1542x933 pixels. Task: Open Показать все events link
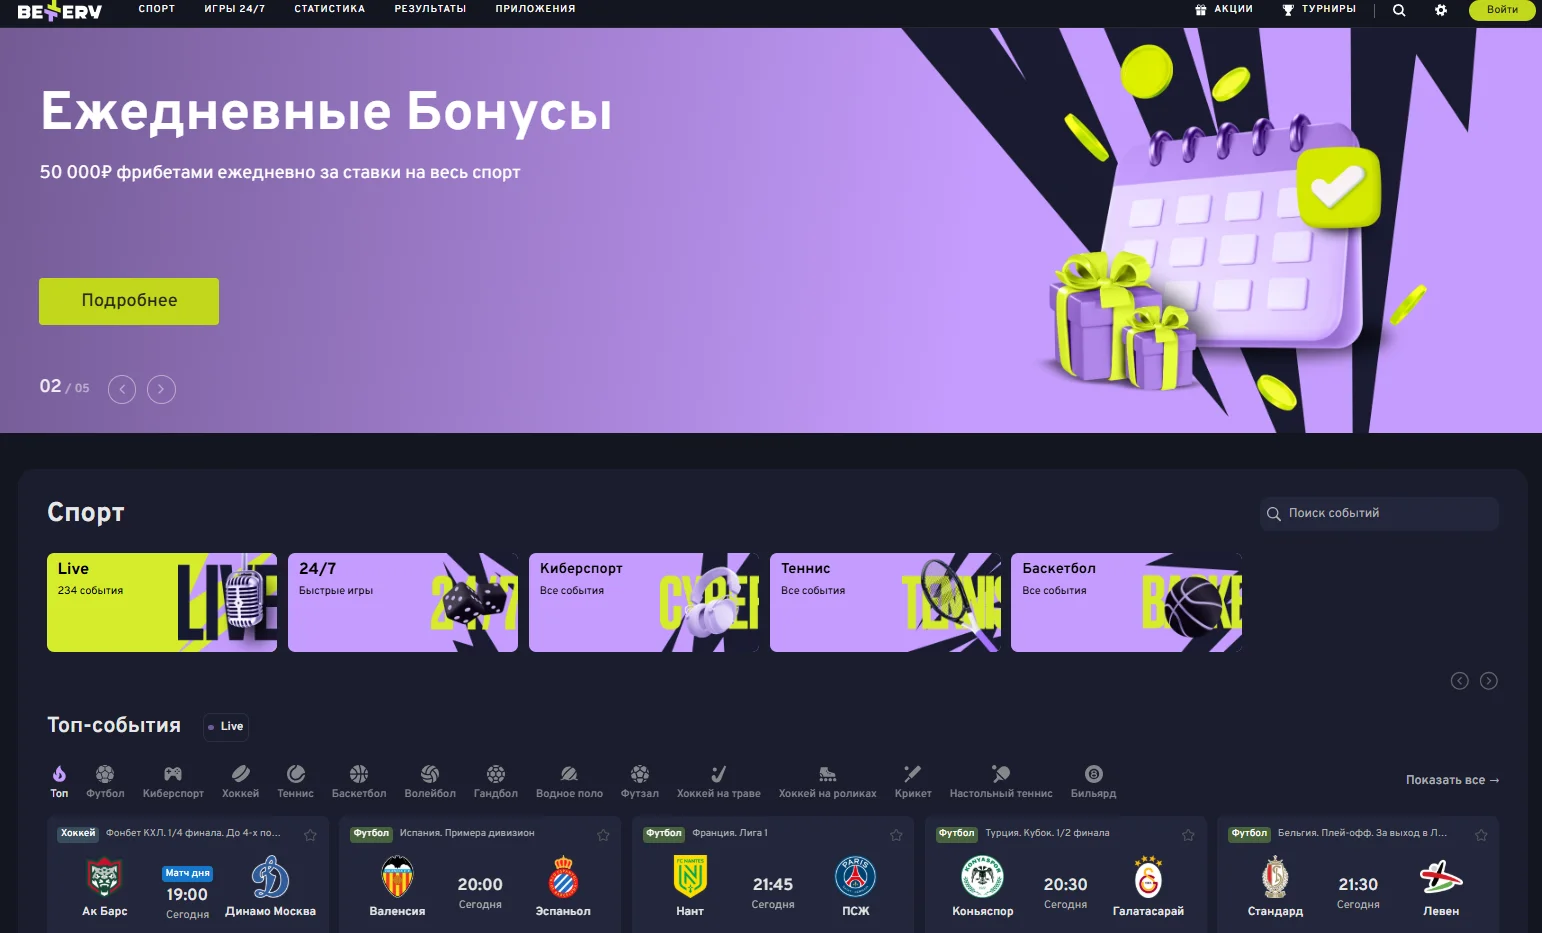(x=1451, y=780)
